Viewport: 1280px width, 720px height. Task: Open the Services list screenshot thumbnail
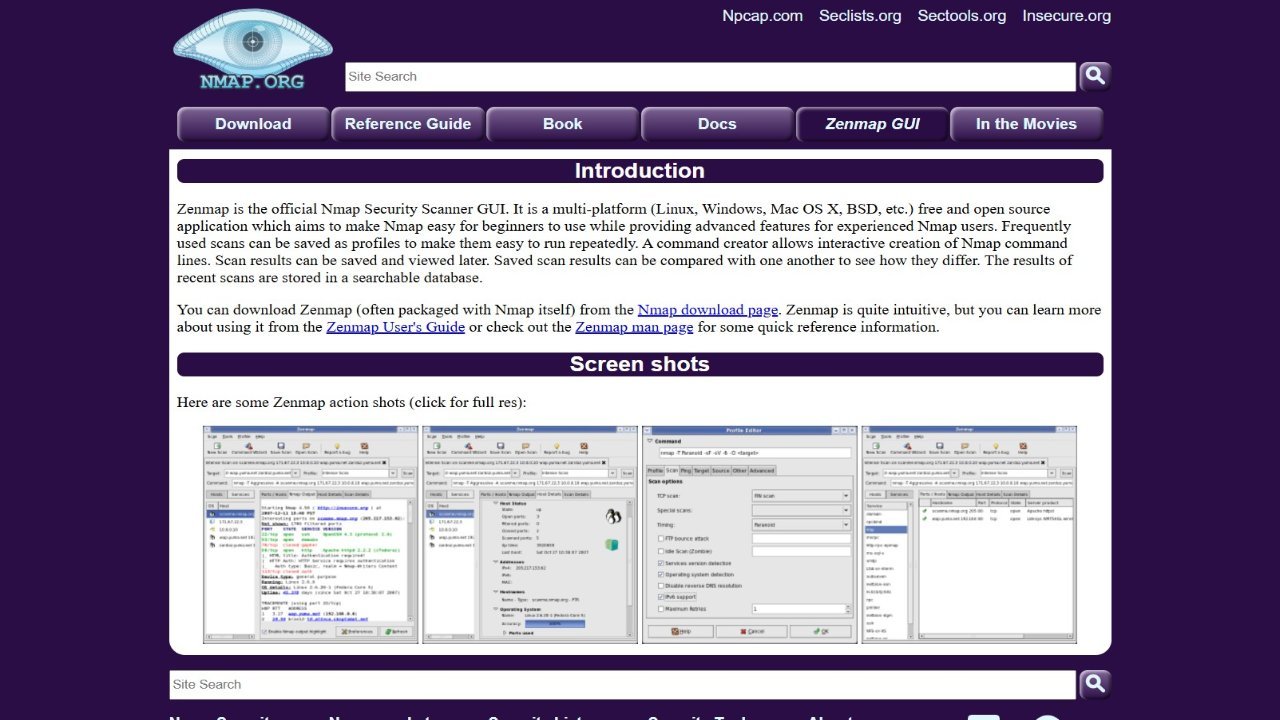(x=969, y=534)
